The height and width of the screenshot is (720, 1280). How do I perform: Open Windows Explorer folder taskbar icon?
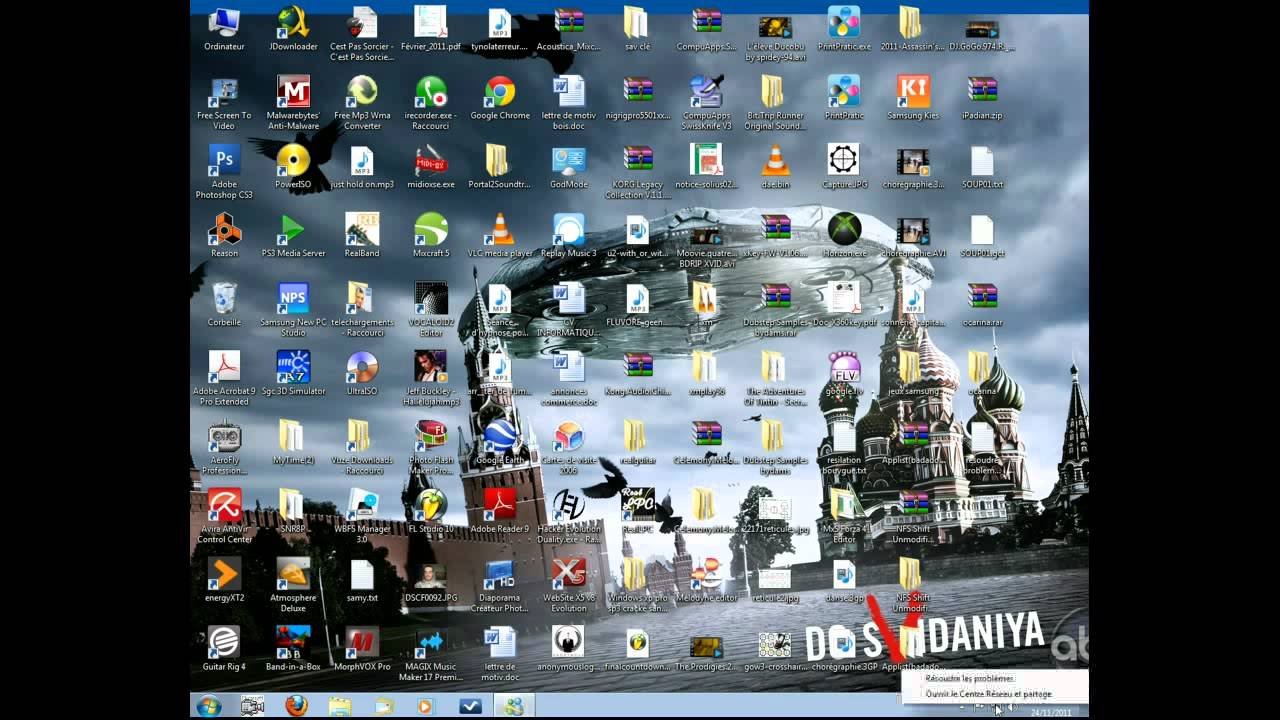[x=340, y=706]
